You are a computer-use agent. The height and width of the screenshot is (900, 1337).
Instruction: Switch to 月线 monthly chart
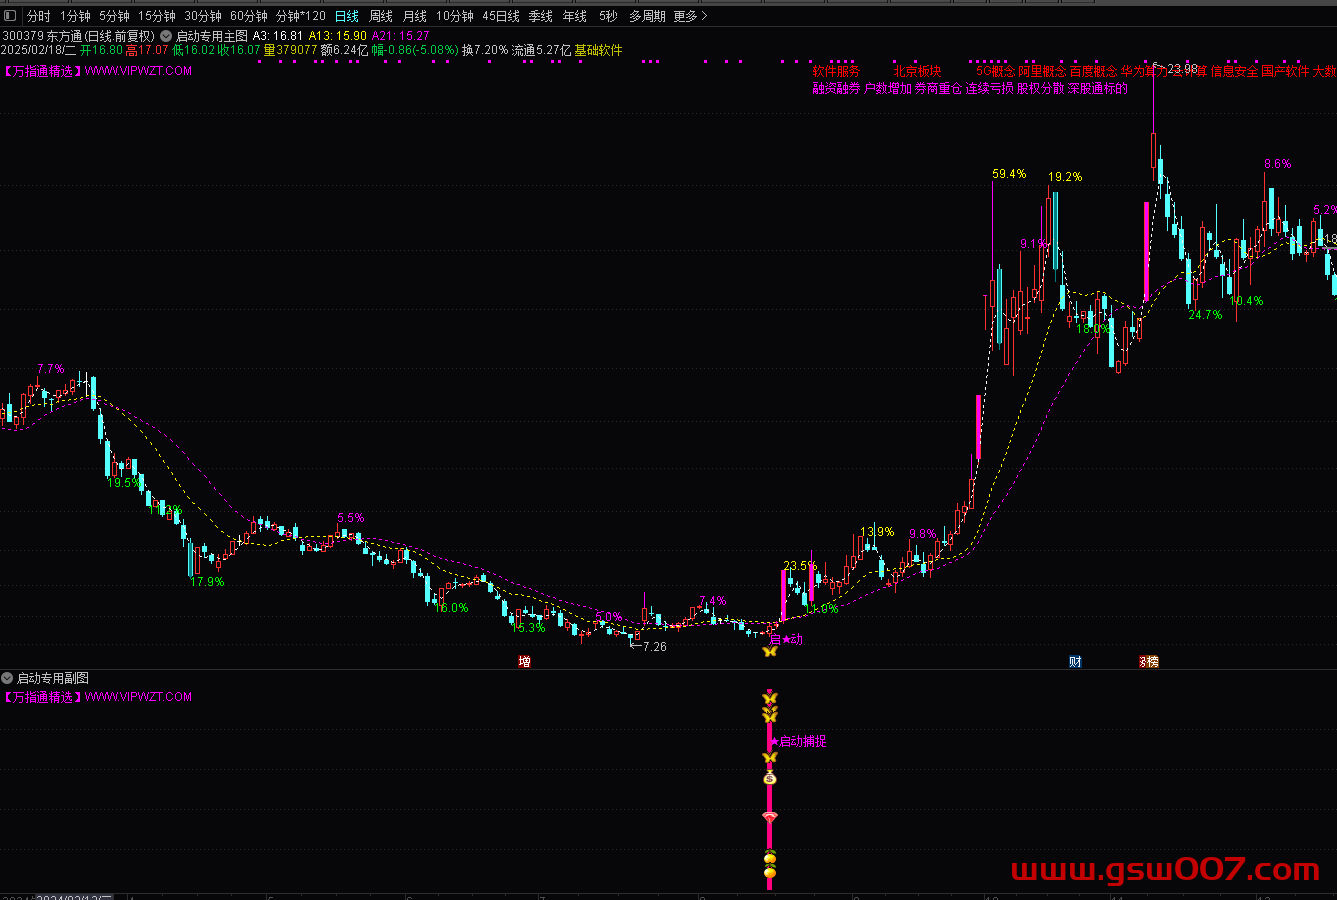point(414,16)
